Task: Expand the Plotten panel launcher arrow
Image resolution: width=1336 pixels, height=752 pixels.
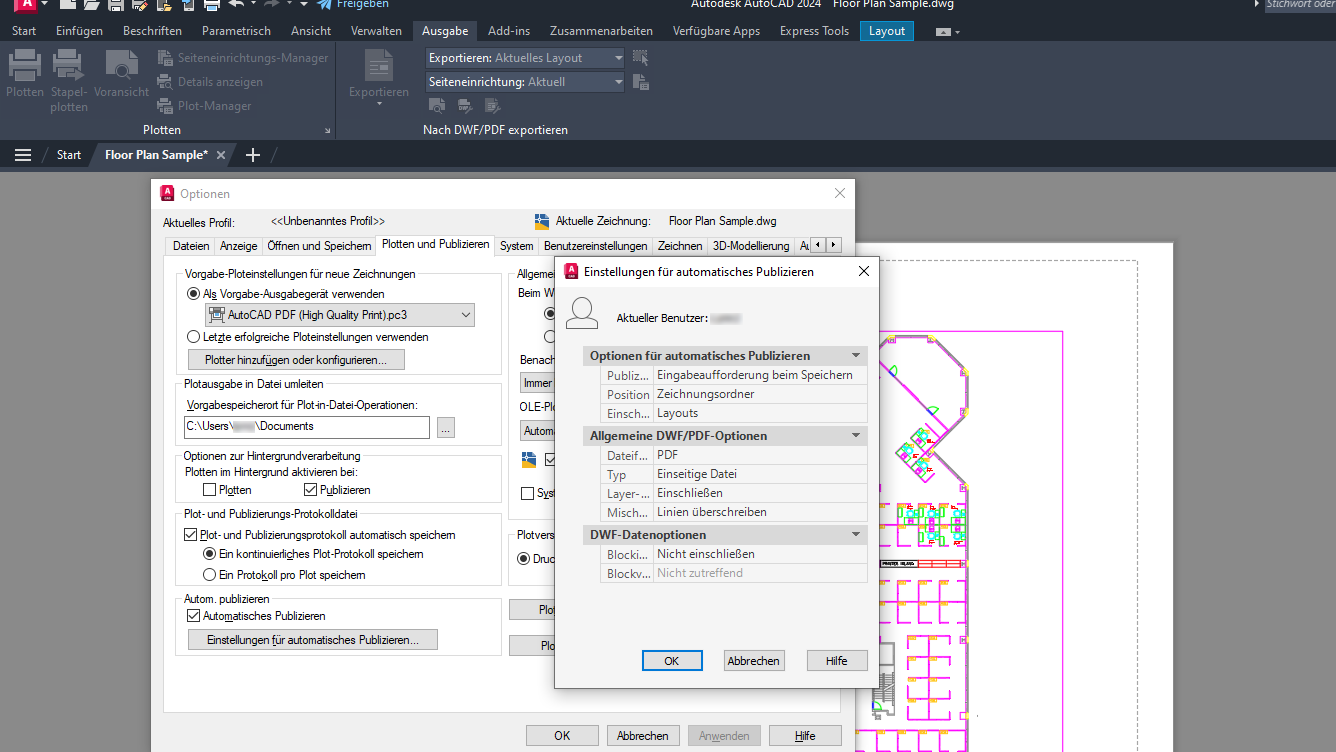Action: pos(327,131)
